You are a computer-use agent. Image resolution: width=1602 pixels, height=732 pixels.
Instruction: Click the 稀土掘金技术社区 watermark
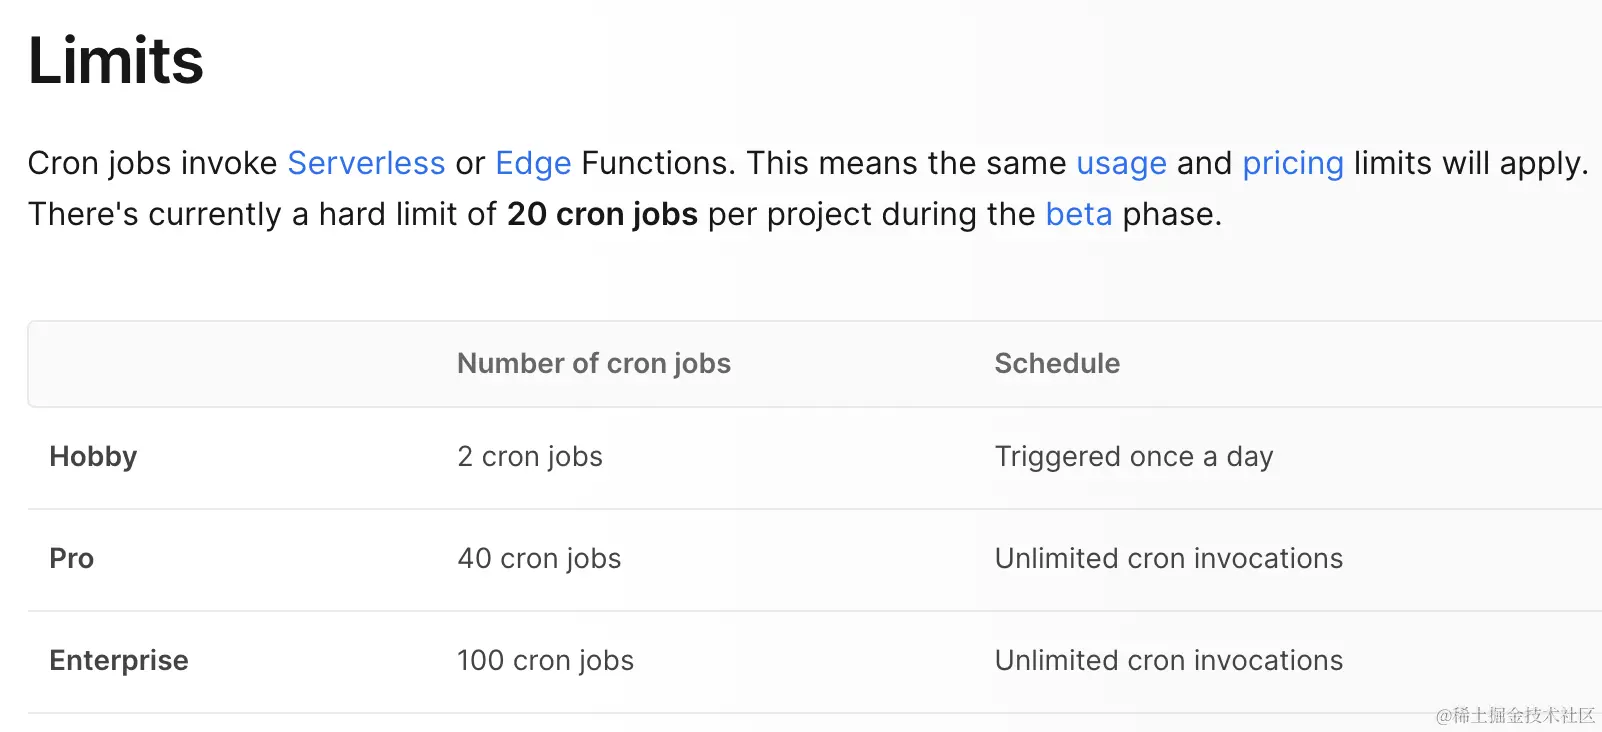click(1515, 715)
